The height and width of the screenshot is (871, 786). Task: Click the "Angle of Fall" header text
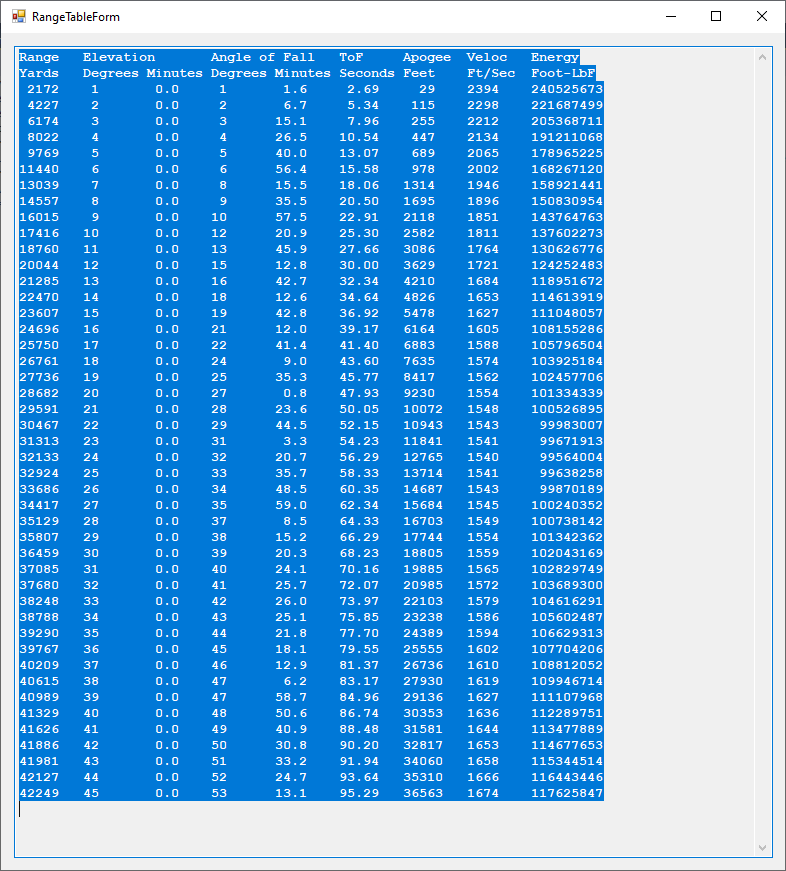[x=262, y=58]
